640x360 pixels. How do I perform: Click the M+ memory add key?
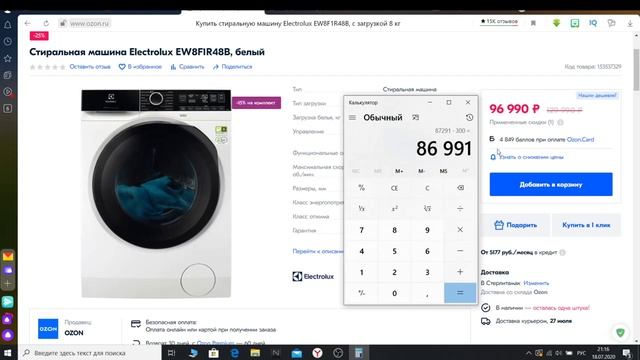[x=399, y=171]
